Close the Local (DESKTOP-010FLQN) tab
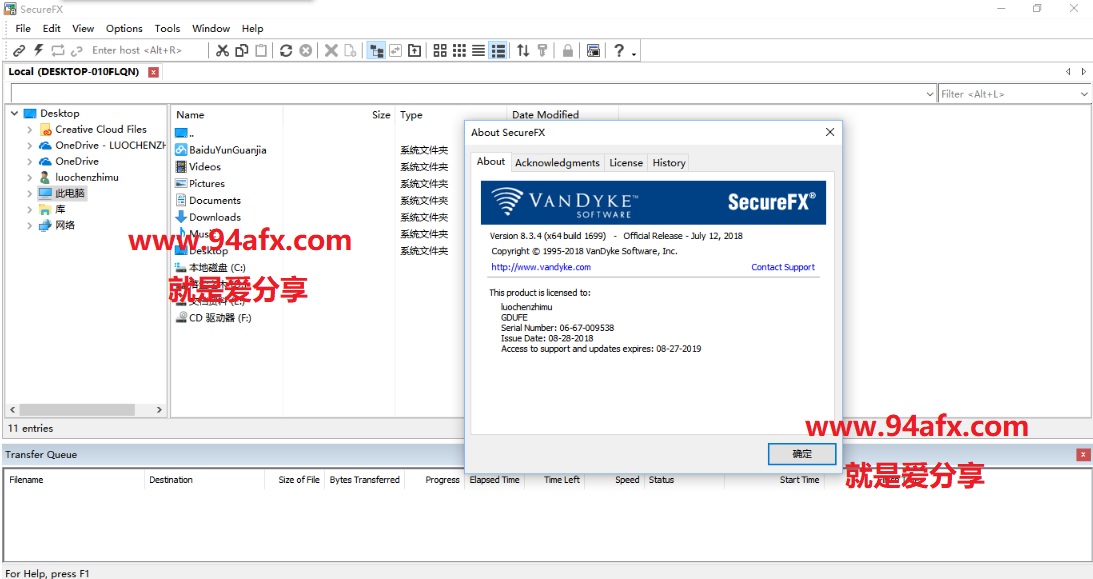 (x=153, y=72)
